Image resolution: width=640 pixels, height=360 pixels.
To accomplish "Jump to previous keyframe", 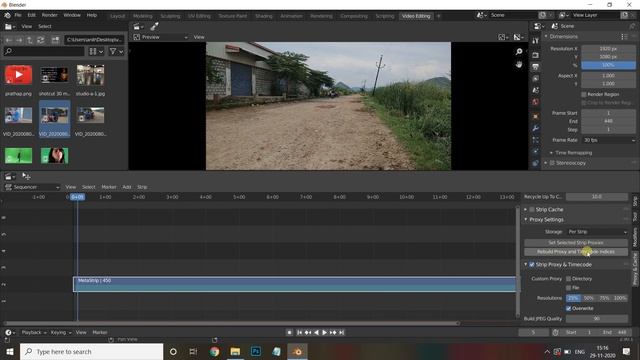I will point(308,333).
